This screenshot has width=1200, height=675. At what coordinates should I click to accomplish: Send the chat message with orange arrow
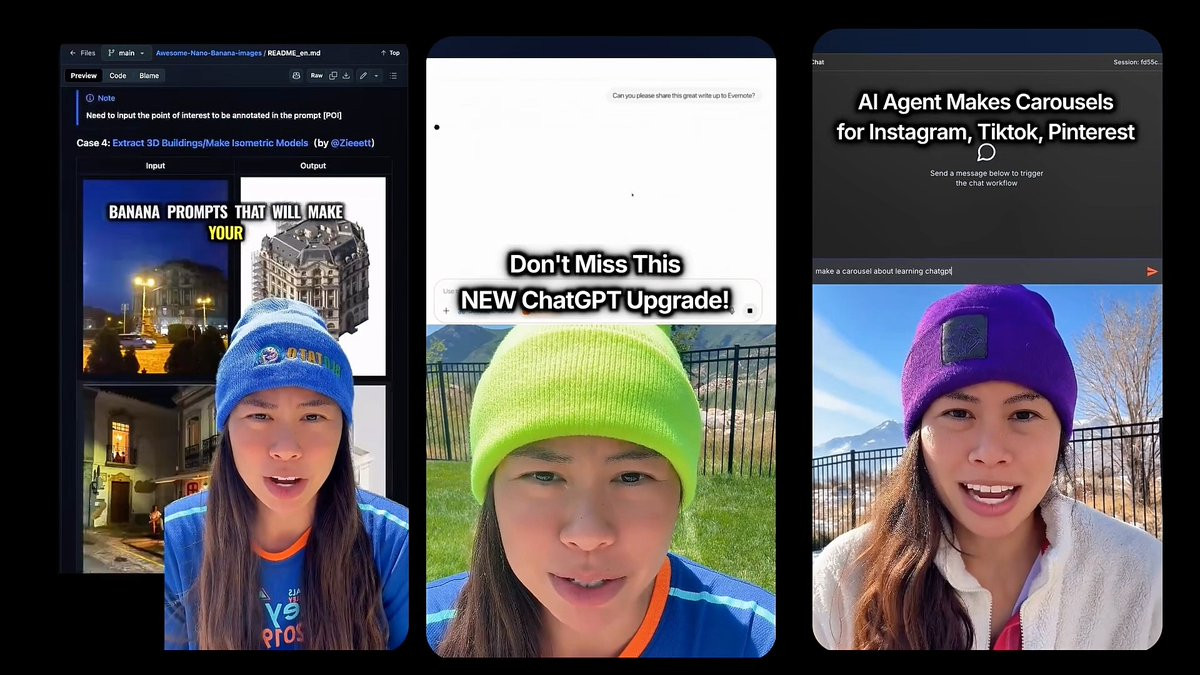click(x=1152, y=271)
